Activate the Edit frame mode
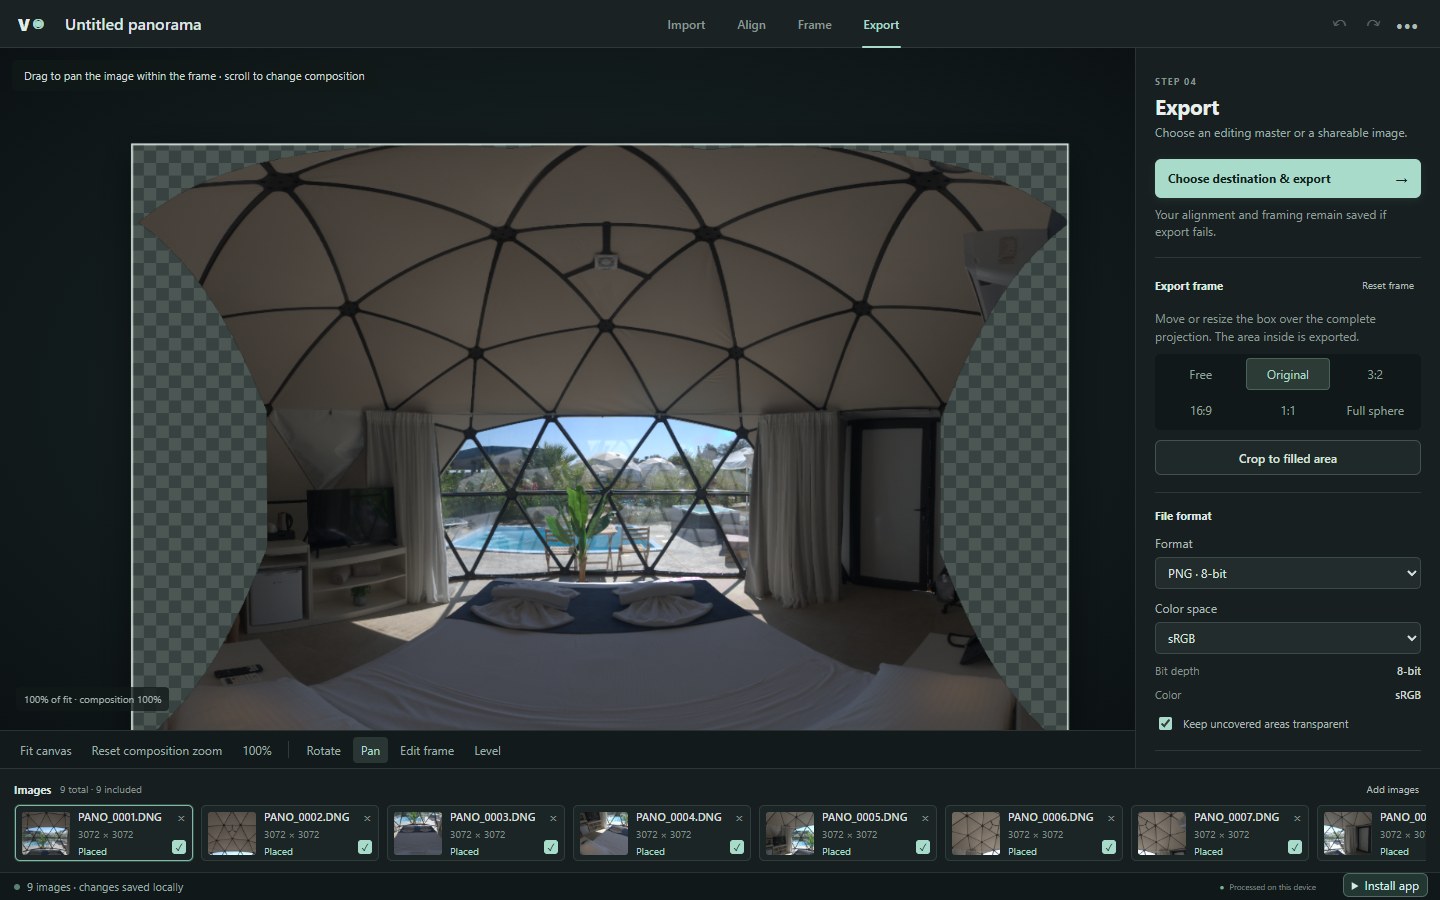 427,751
